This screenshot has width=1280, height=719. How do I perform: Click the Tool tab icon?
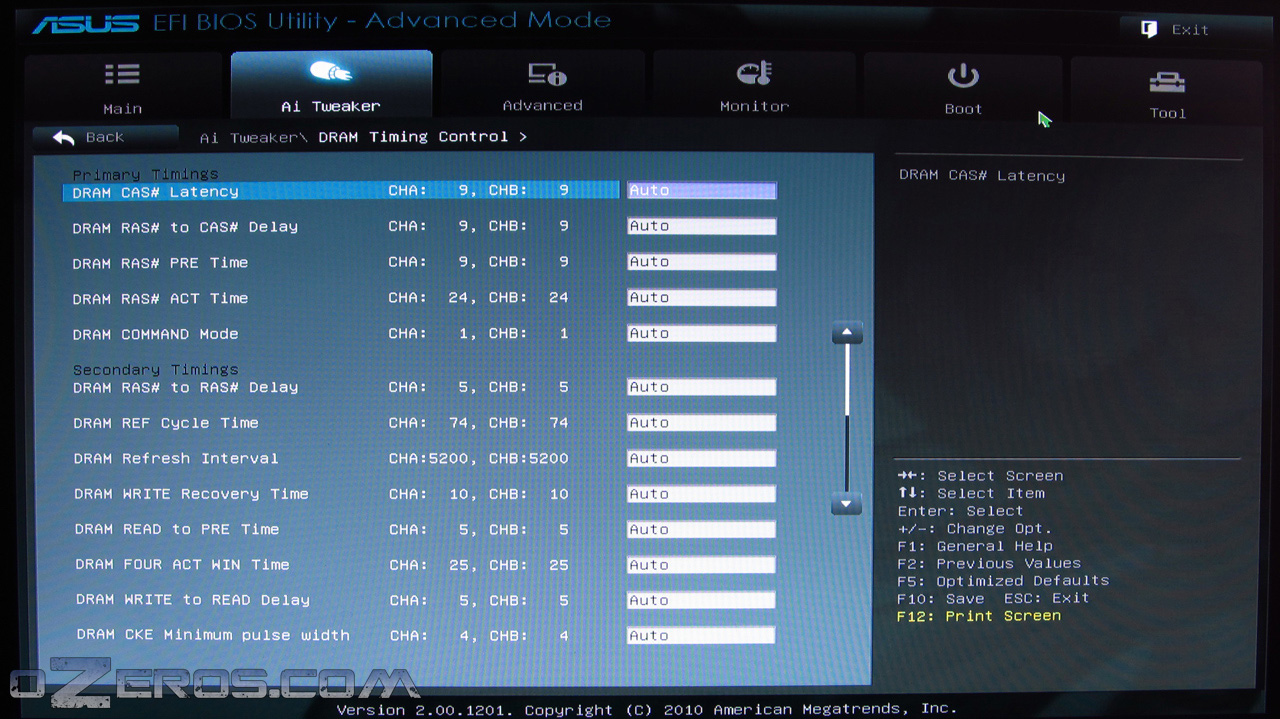(x=1167, y=82)
